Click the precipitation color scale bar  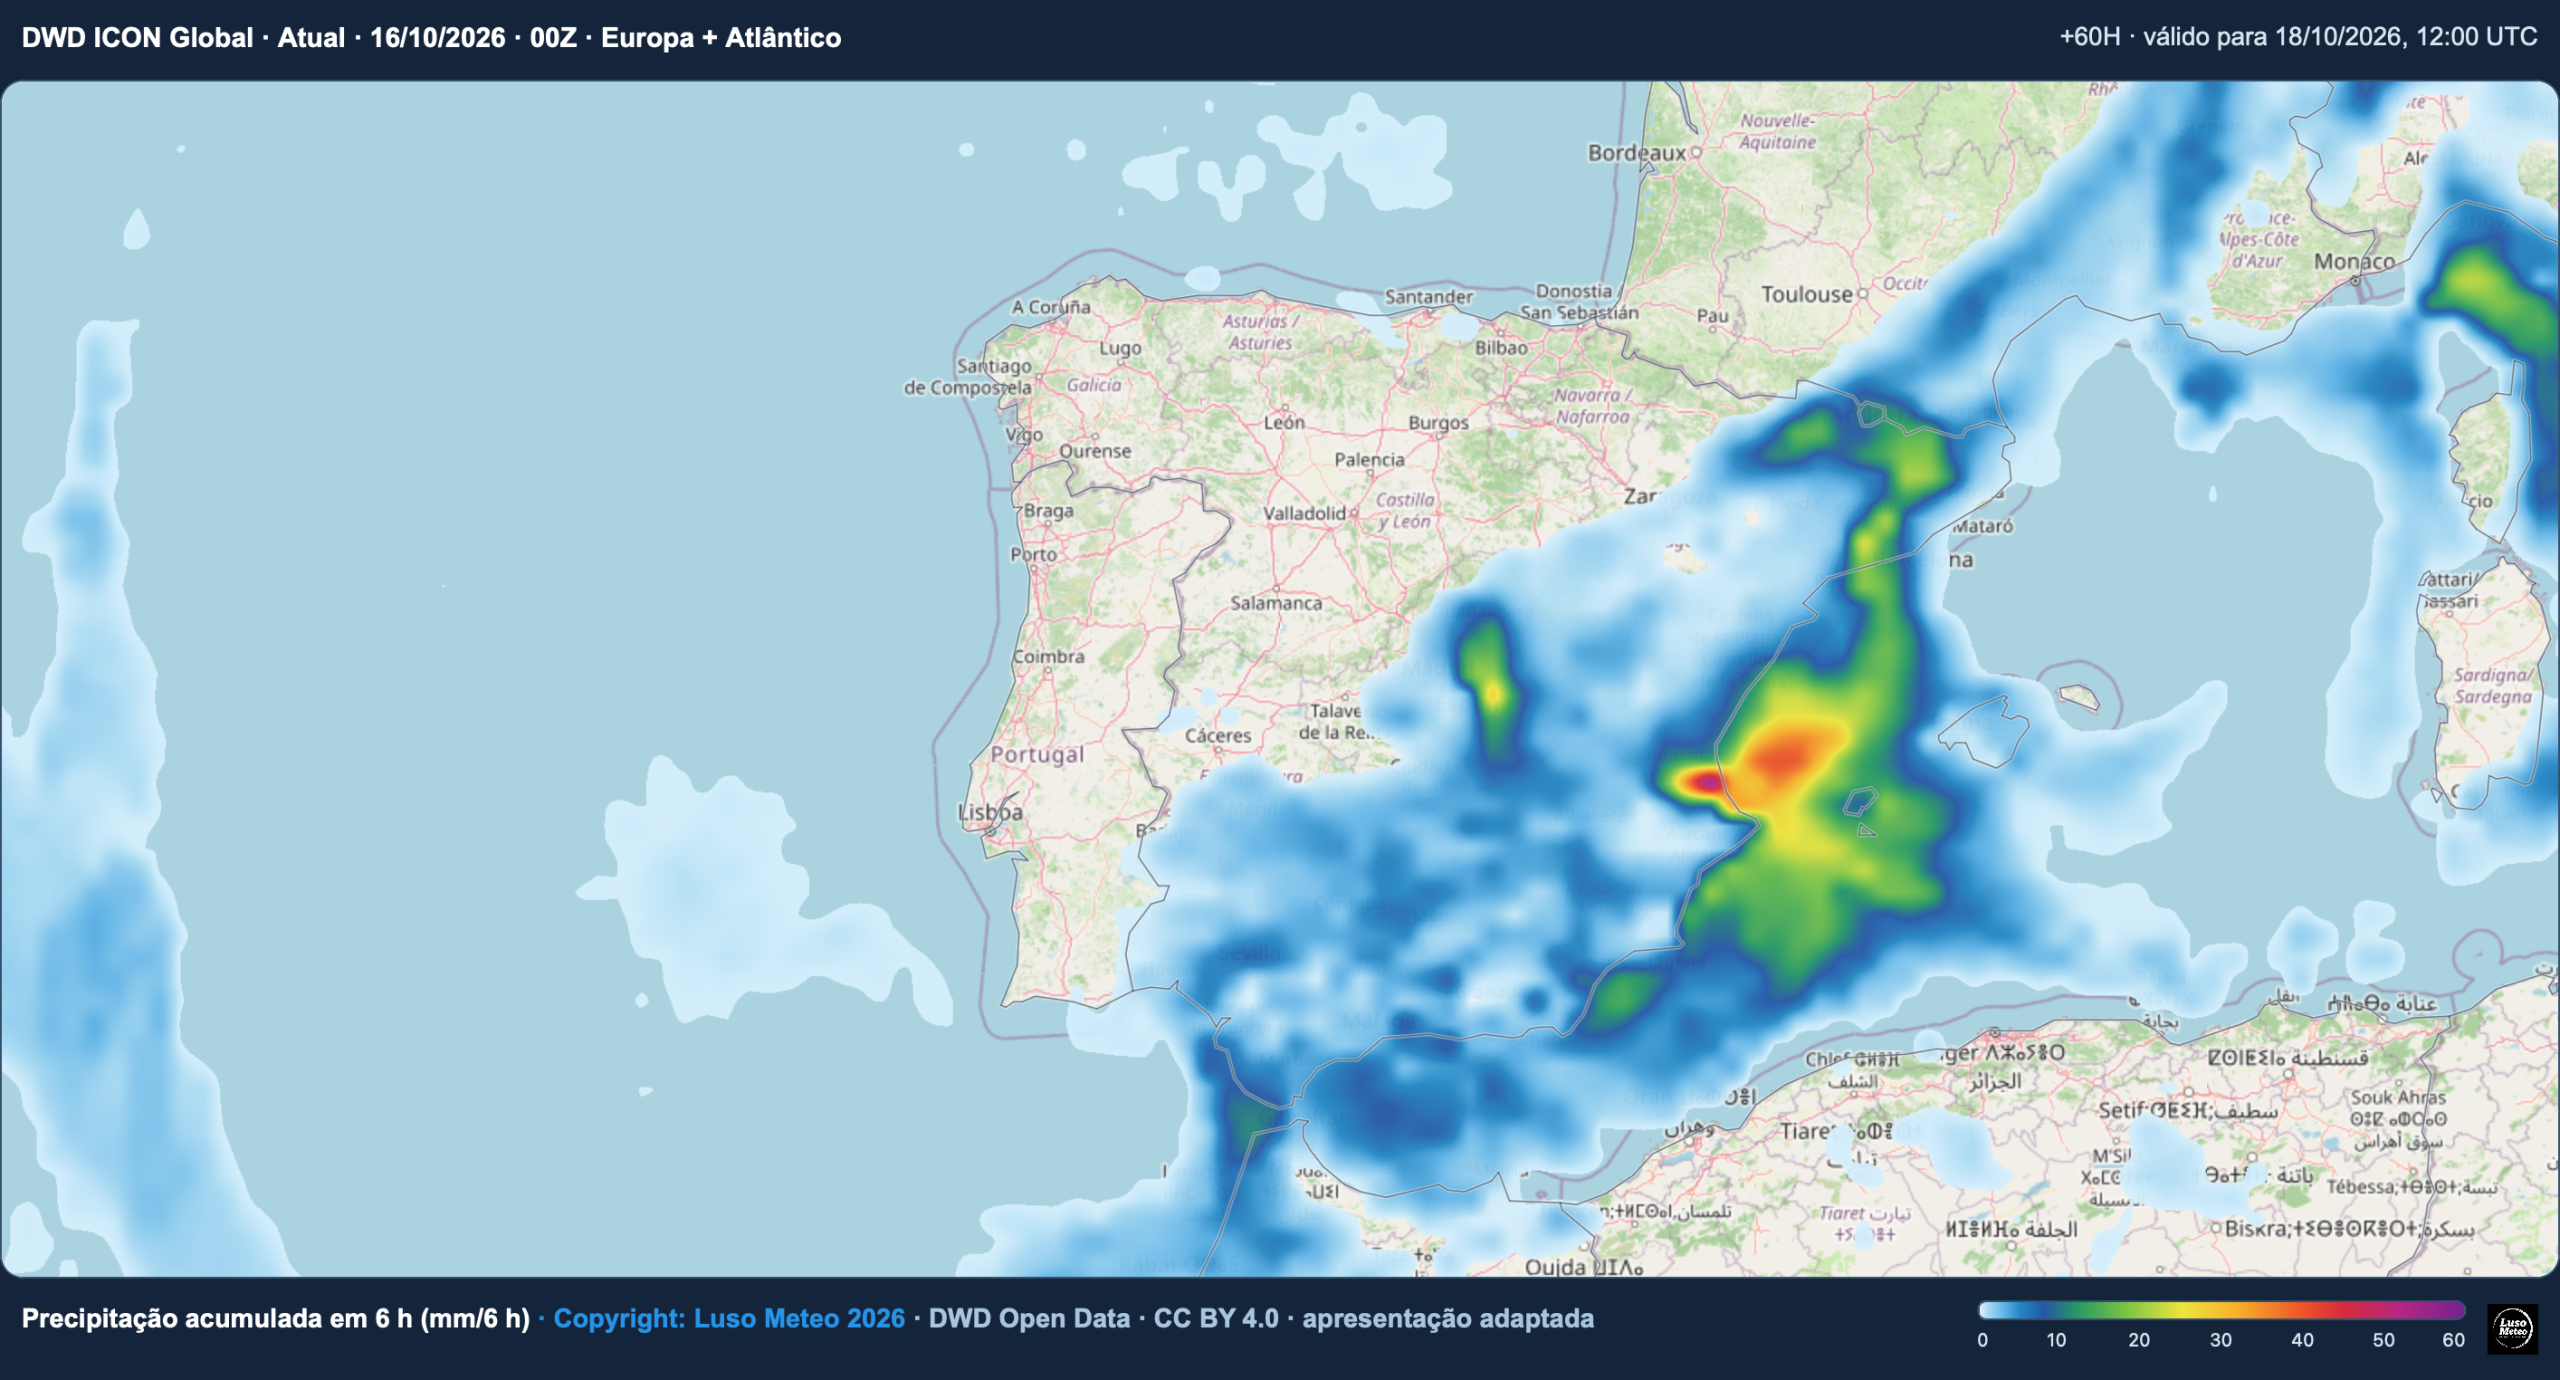click(2221, 1310)
